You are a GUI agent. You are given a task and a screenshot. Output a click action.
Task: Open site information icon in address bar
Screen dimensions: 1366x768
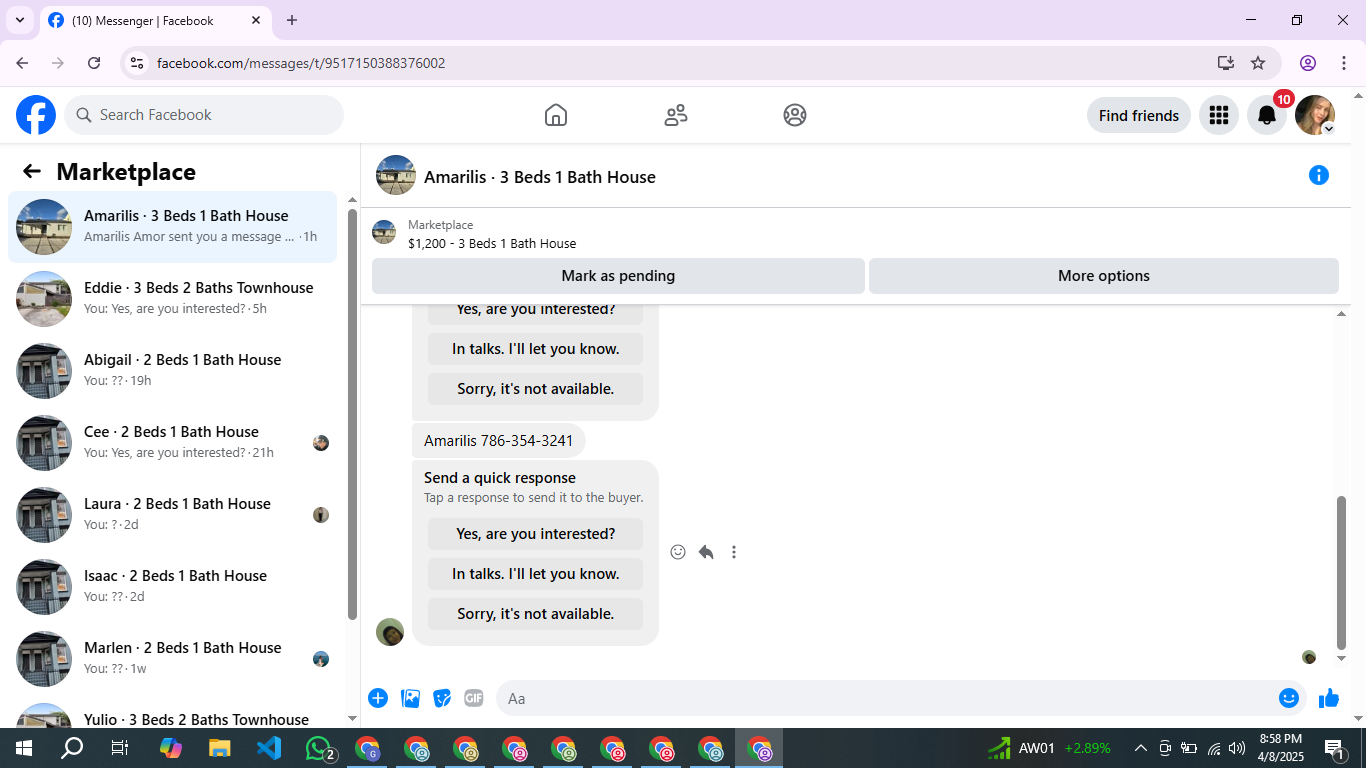pos(138,63)
